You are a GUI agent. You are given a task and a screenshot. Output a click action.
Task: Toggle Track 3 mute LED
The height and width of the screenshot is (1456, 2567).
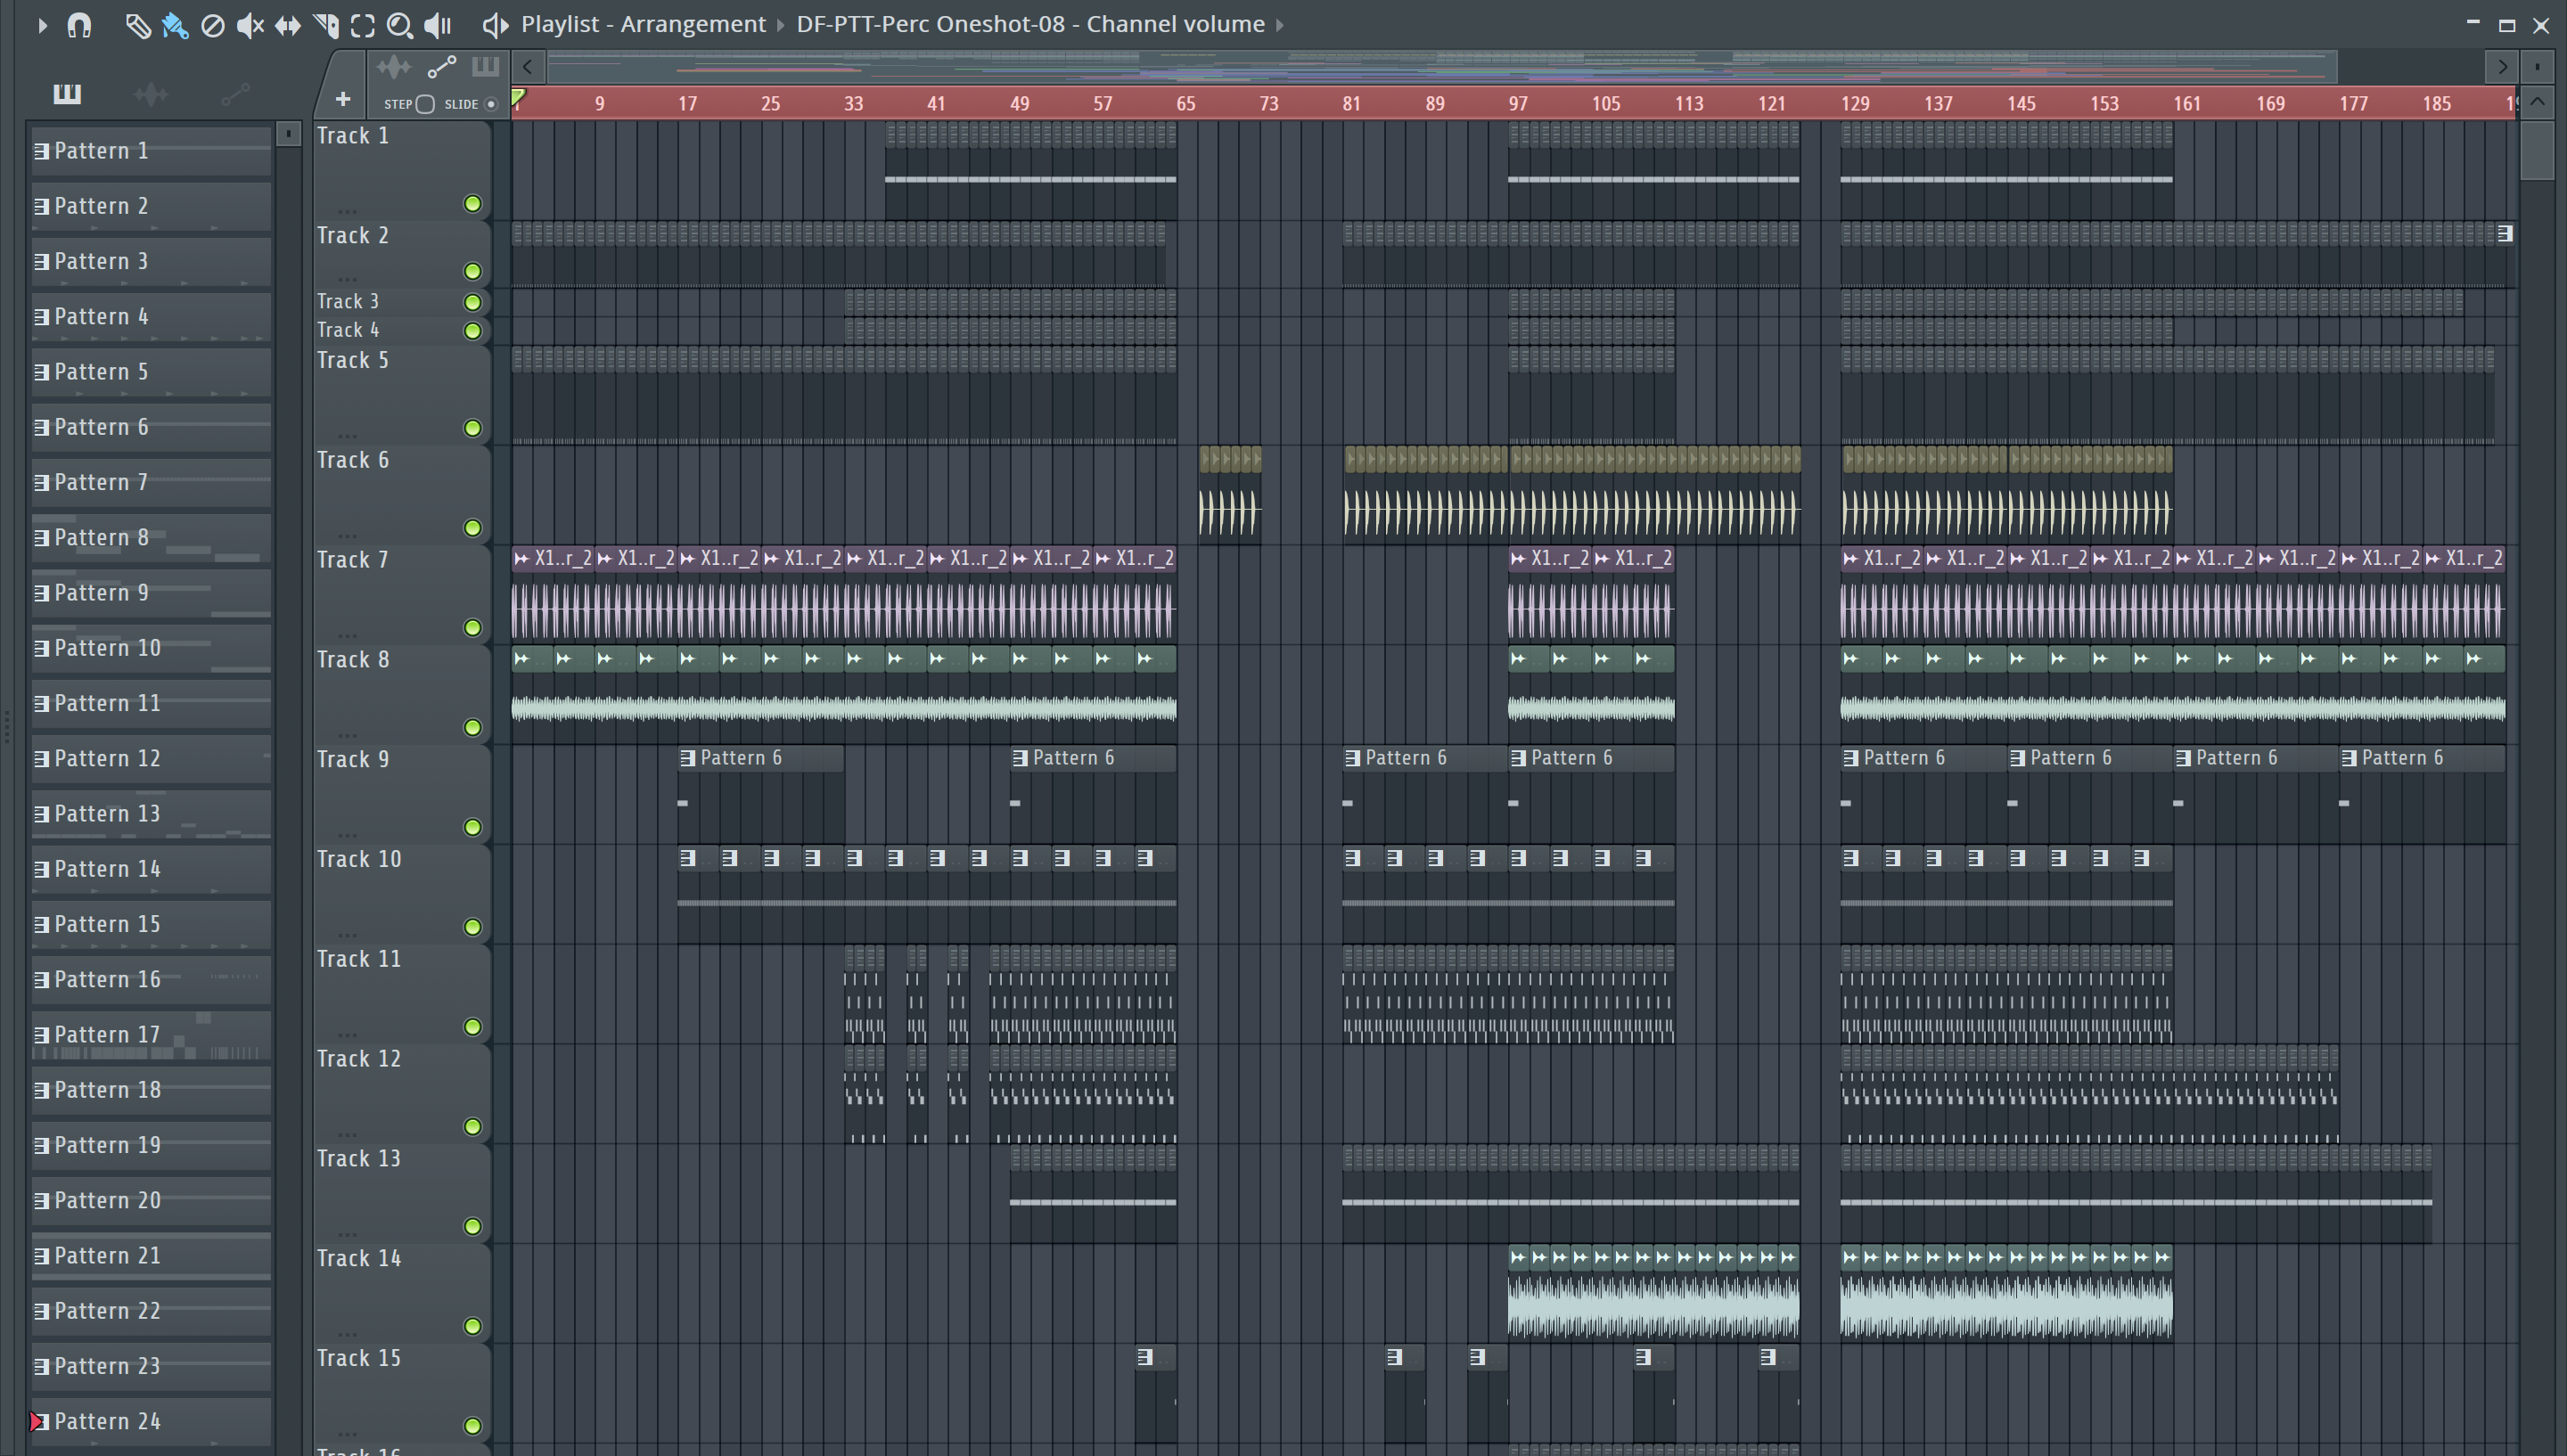[x=473, y=302]
